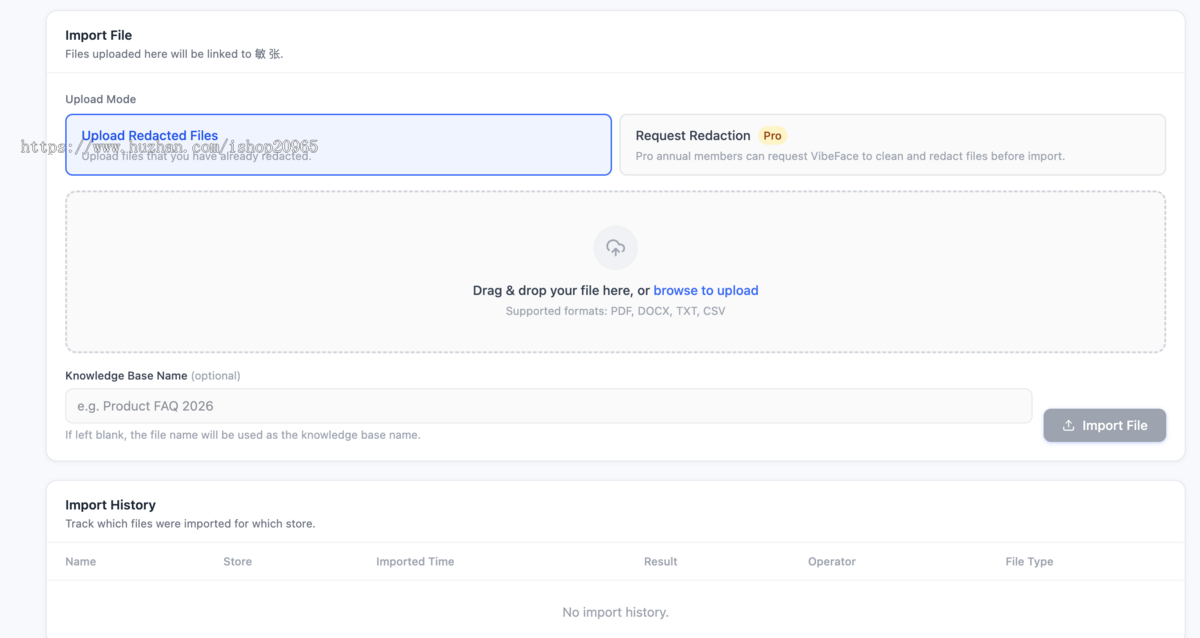This screenshot has height=638, width=1200.
Task: Click the yellow Pro badge
Action: pyautogui.click(x=772, y=136)
